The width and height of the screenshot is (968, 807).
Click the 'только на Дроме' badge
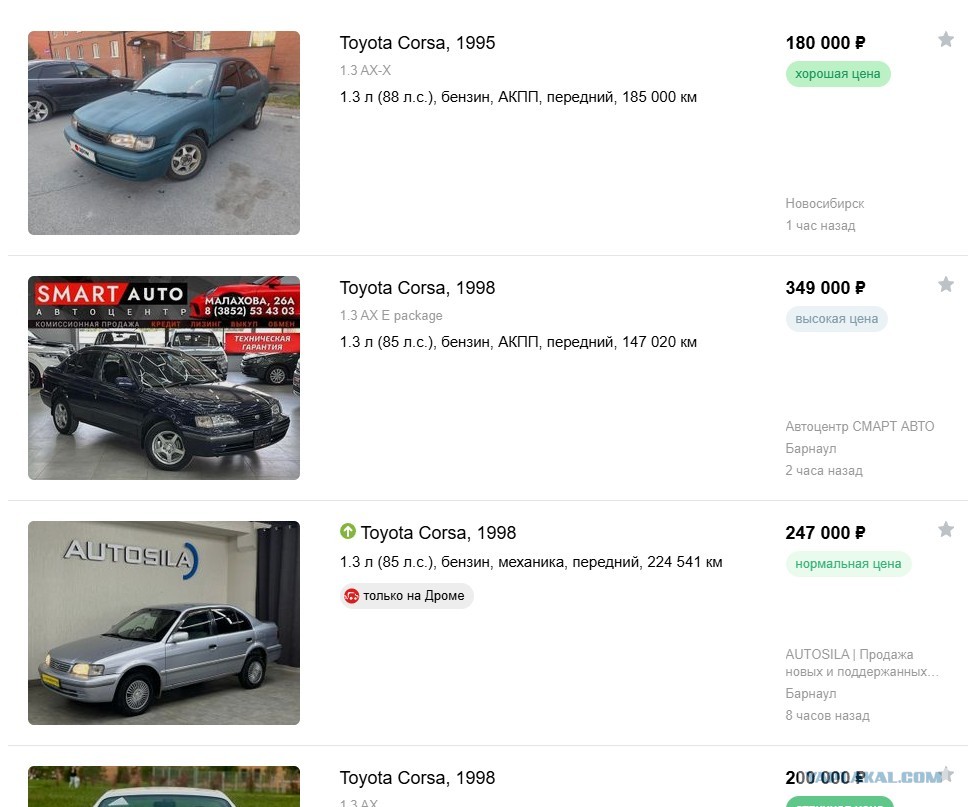tap(407, 596)
